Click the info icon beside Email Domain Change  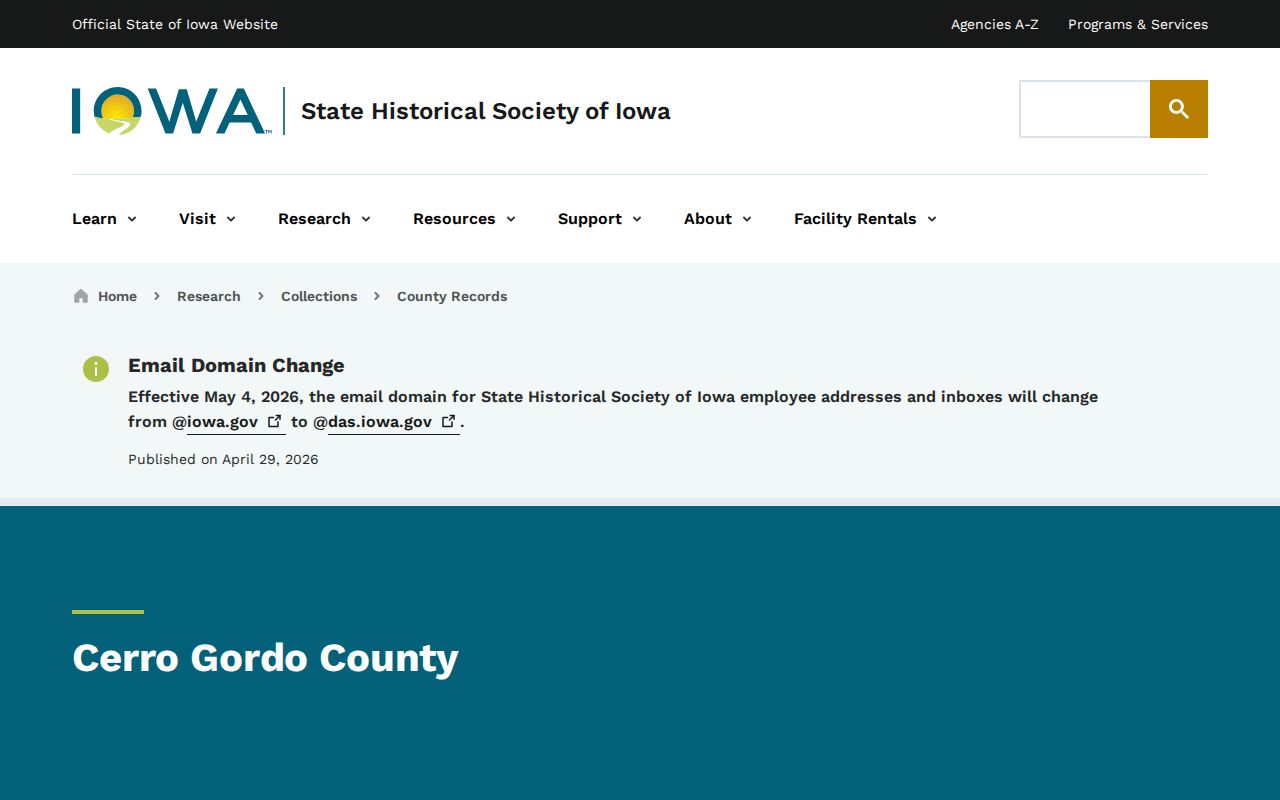(x=96, y=369)
